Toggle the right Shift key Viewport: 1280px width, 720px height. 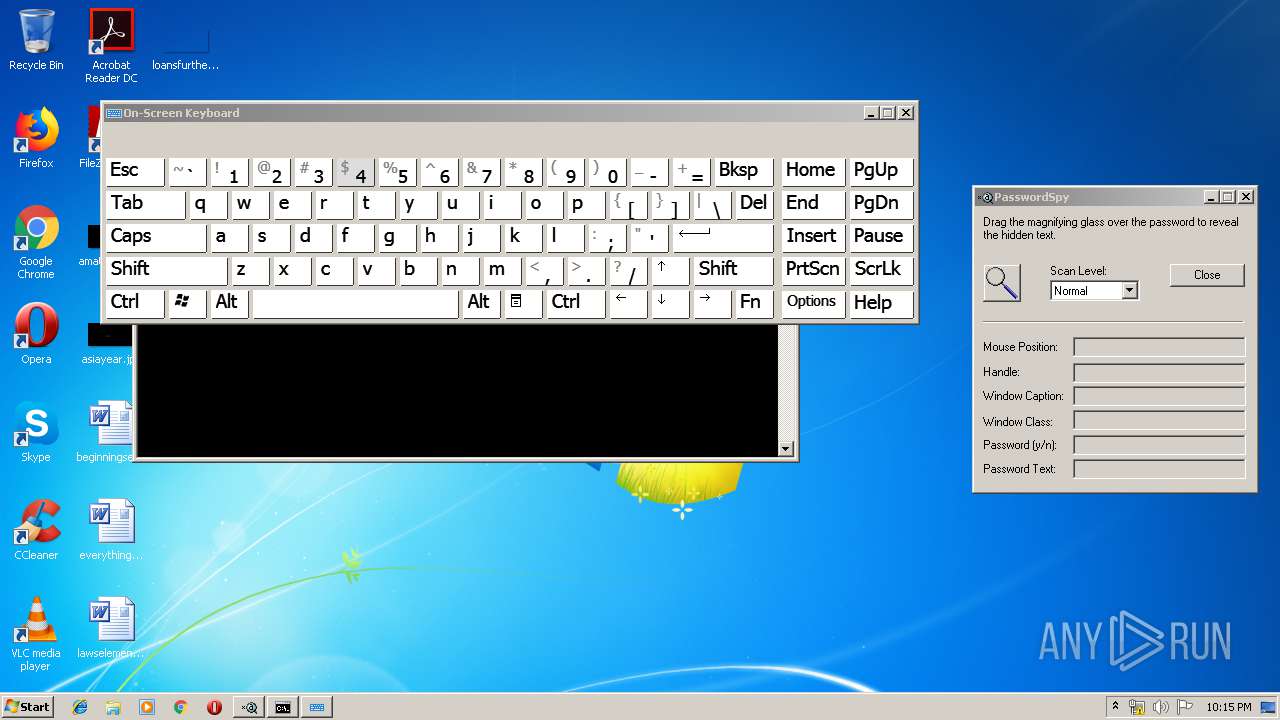[734, 270]
